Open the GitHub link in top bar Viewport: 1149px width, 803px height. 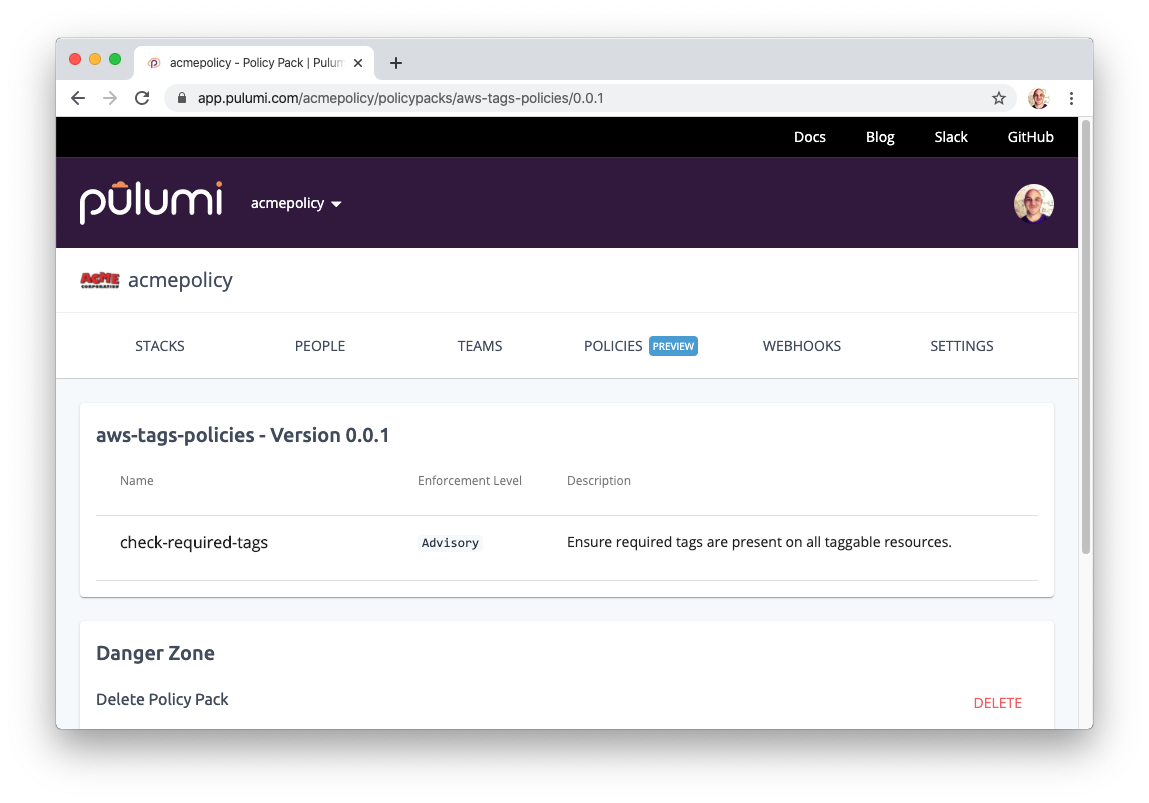pyautogui.click(x=1030, y=137)
